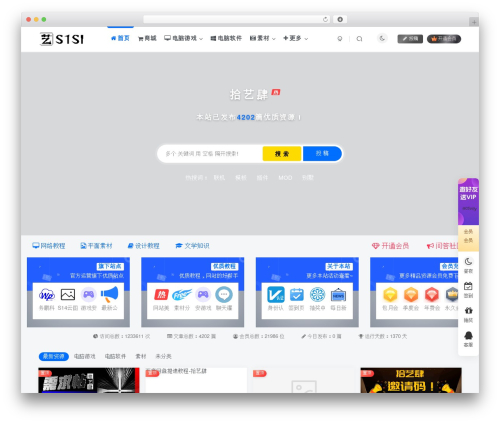Screen dimensions: 500x423
Task: Select the 未分类 resource tab
Action: [x=163, y=356]
